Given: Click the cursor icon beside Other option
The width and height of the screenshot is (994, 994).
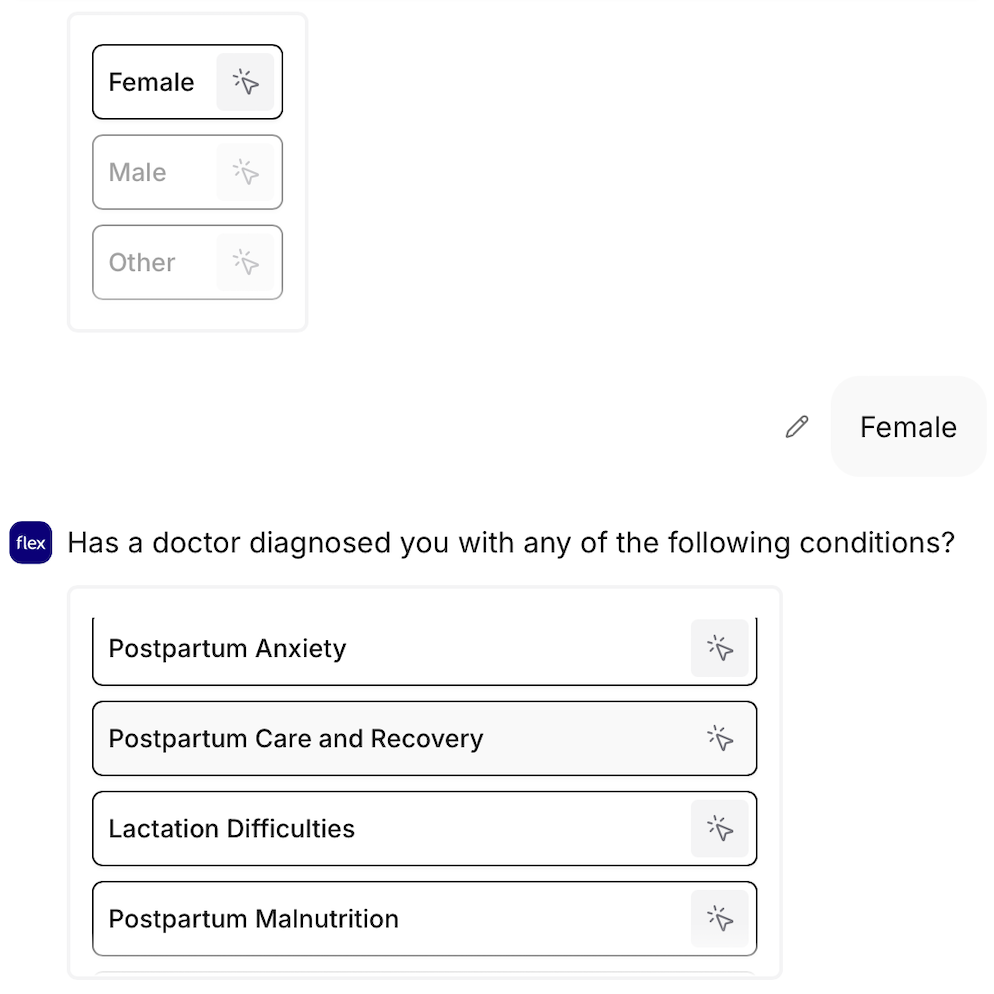Looking at the screenshot, I should (x=245, y=262).
